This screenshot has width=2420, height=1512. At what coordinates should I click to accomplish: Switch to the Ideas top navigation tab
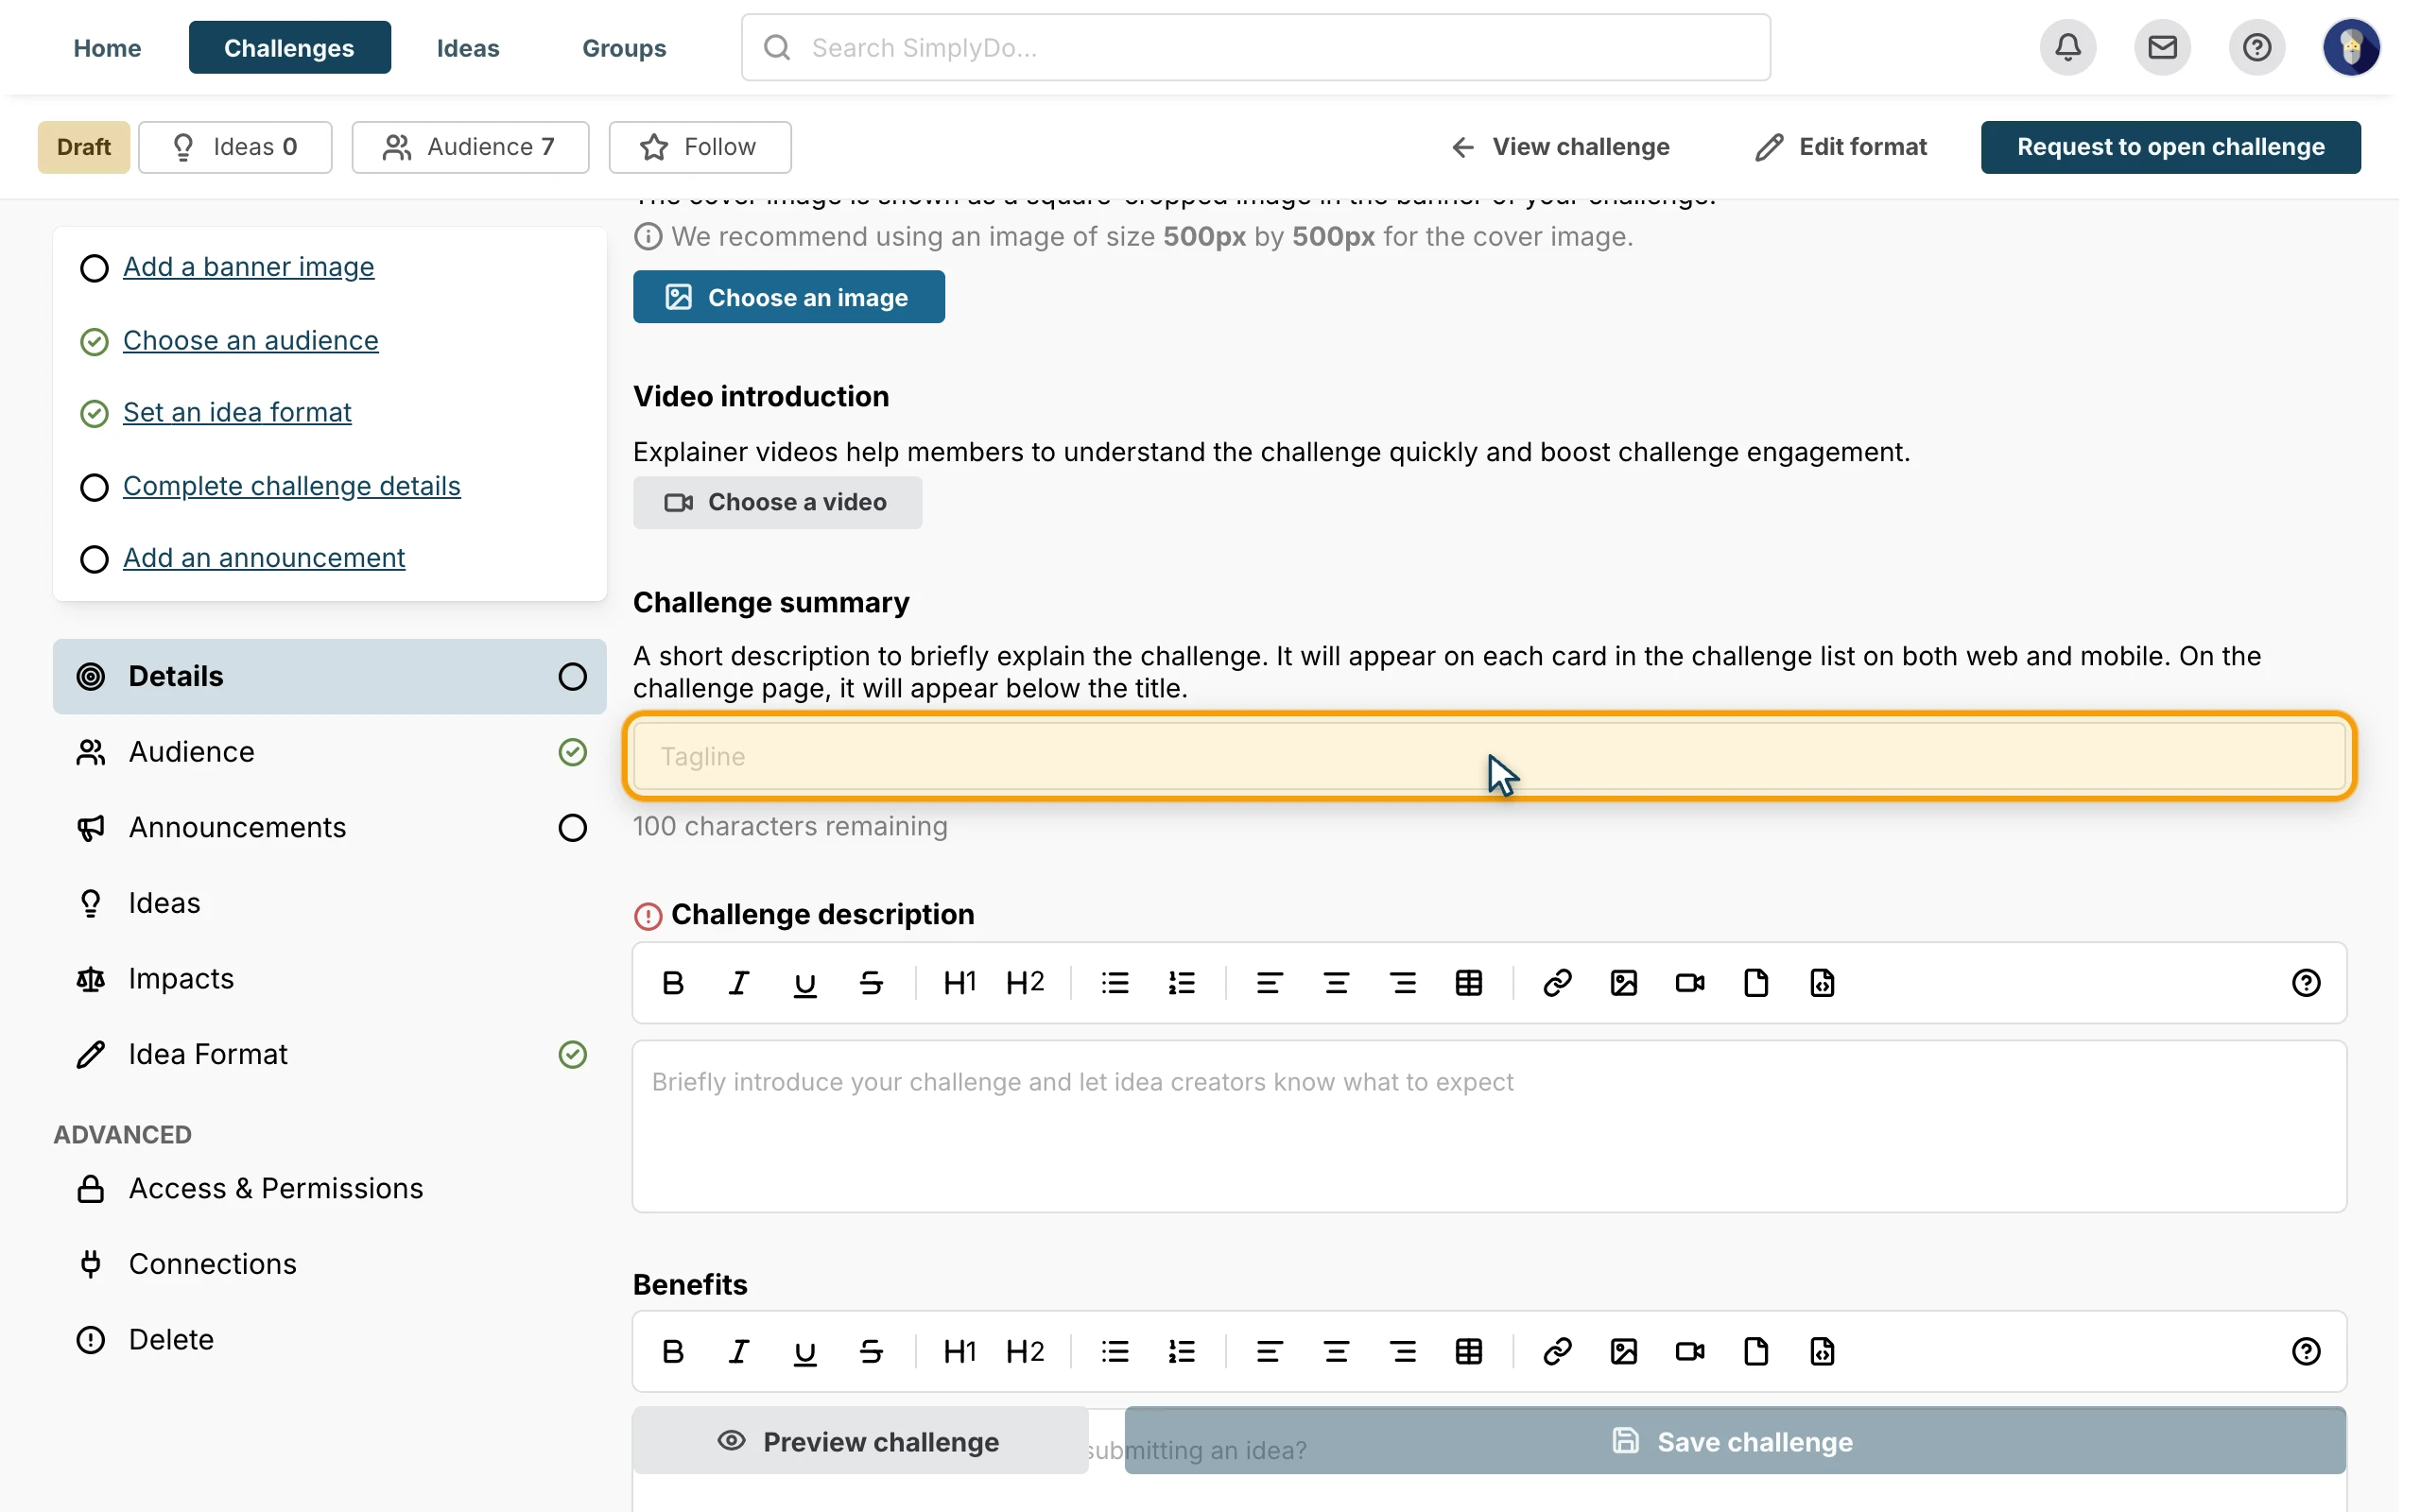[468, 47]
